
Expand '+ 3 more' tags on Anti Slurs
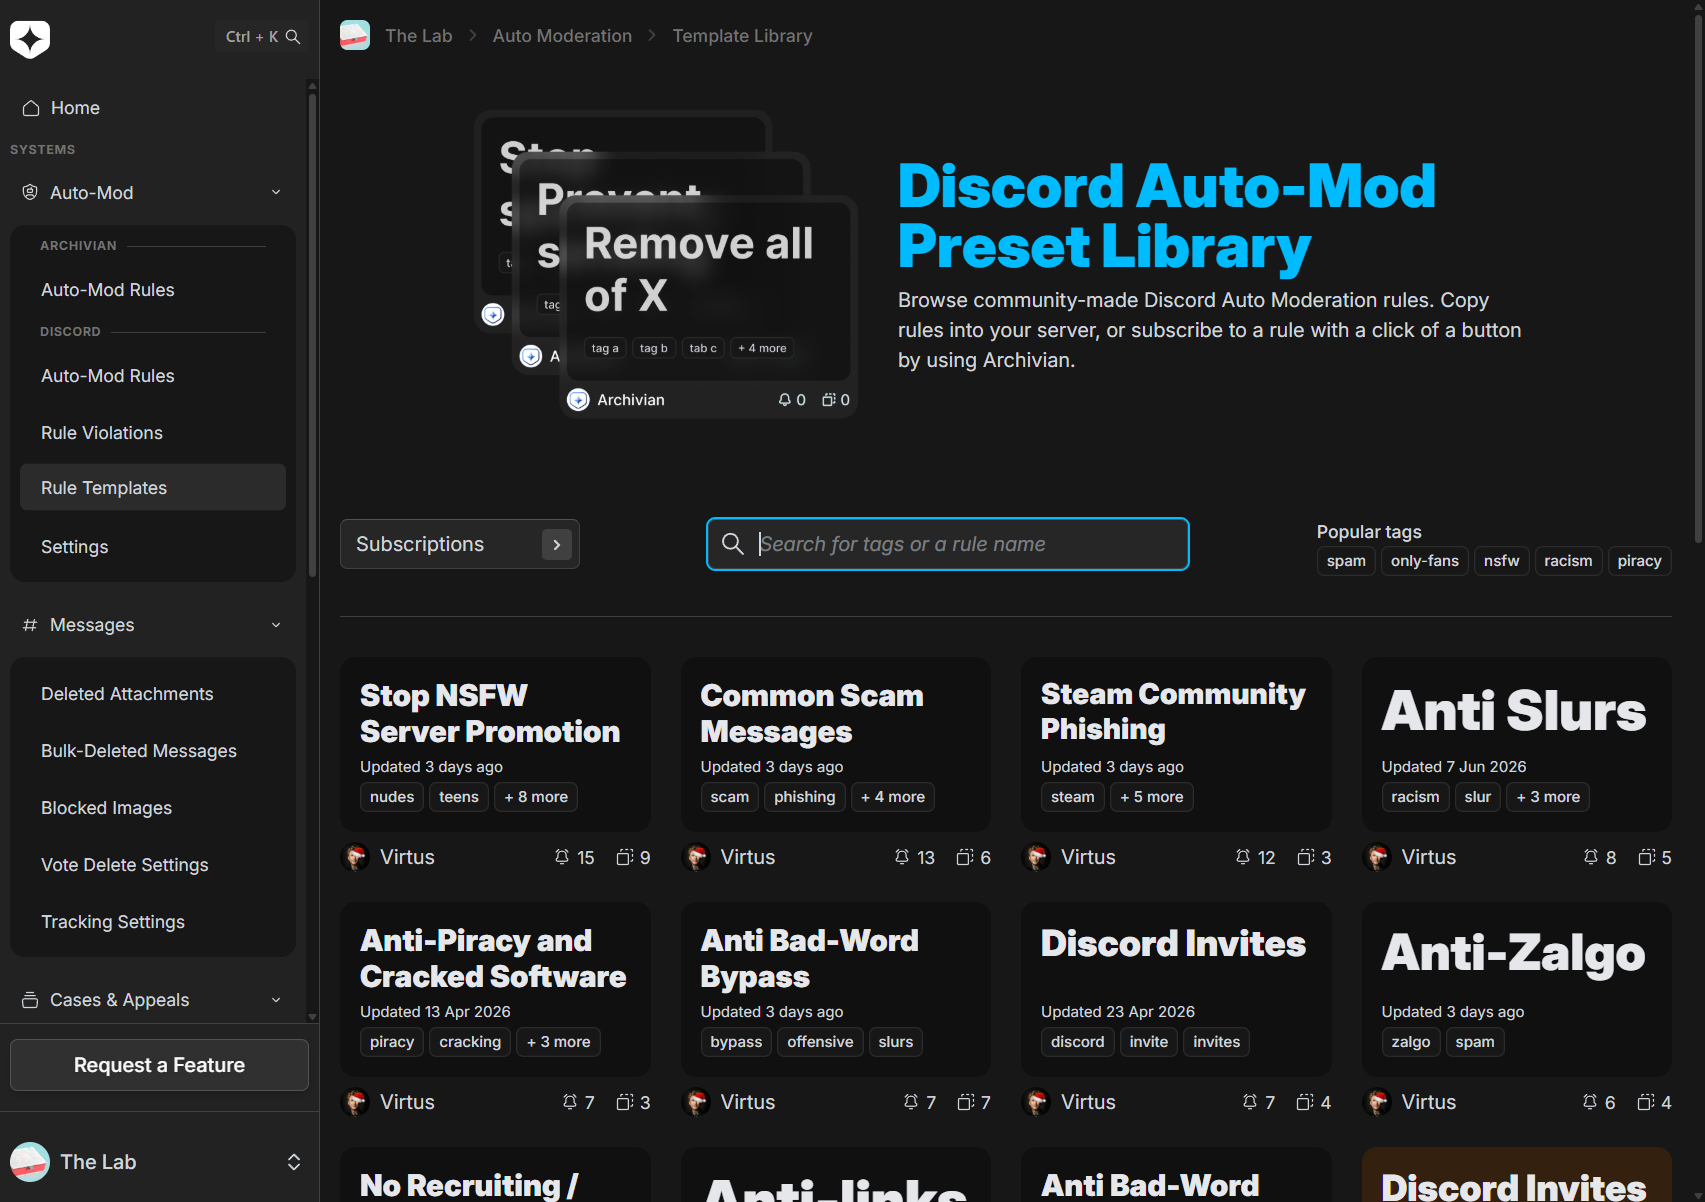click(x=1548, y=797)
